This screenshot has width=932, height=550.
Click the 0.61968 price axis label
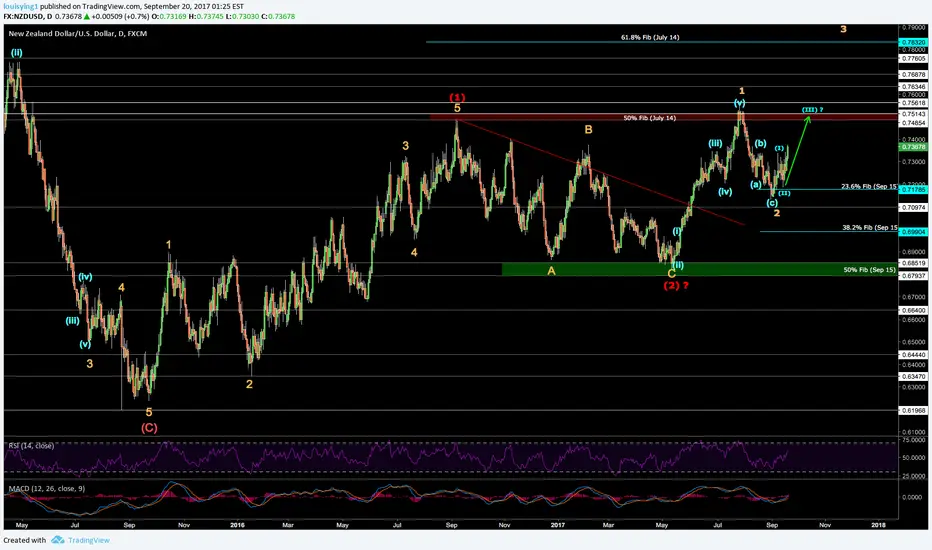click(x=914, y=410)
